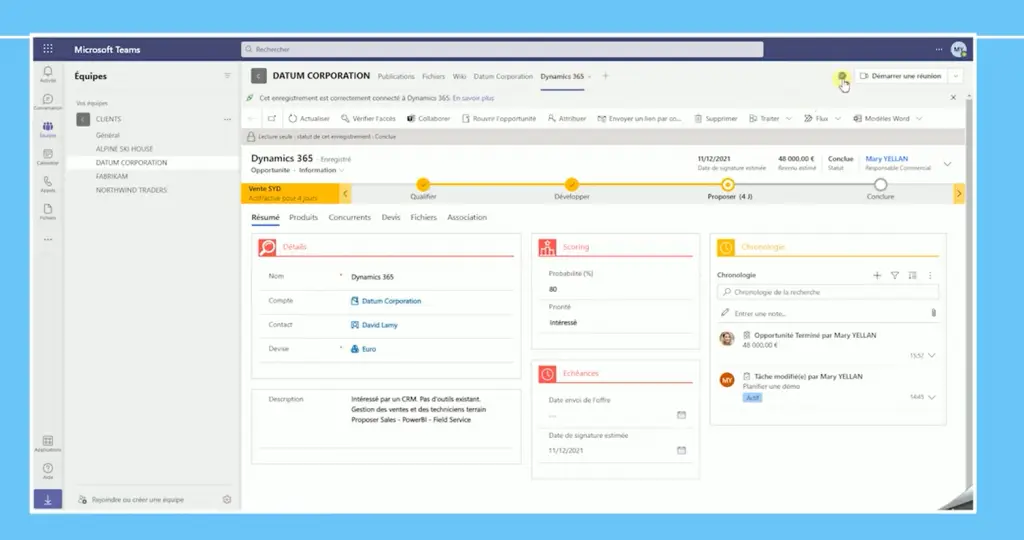1024x540 pixels.
Task: Expand the Flux dropdown arrow
Action: tap(838, 119)
